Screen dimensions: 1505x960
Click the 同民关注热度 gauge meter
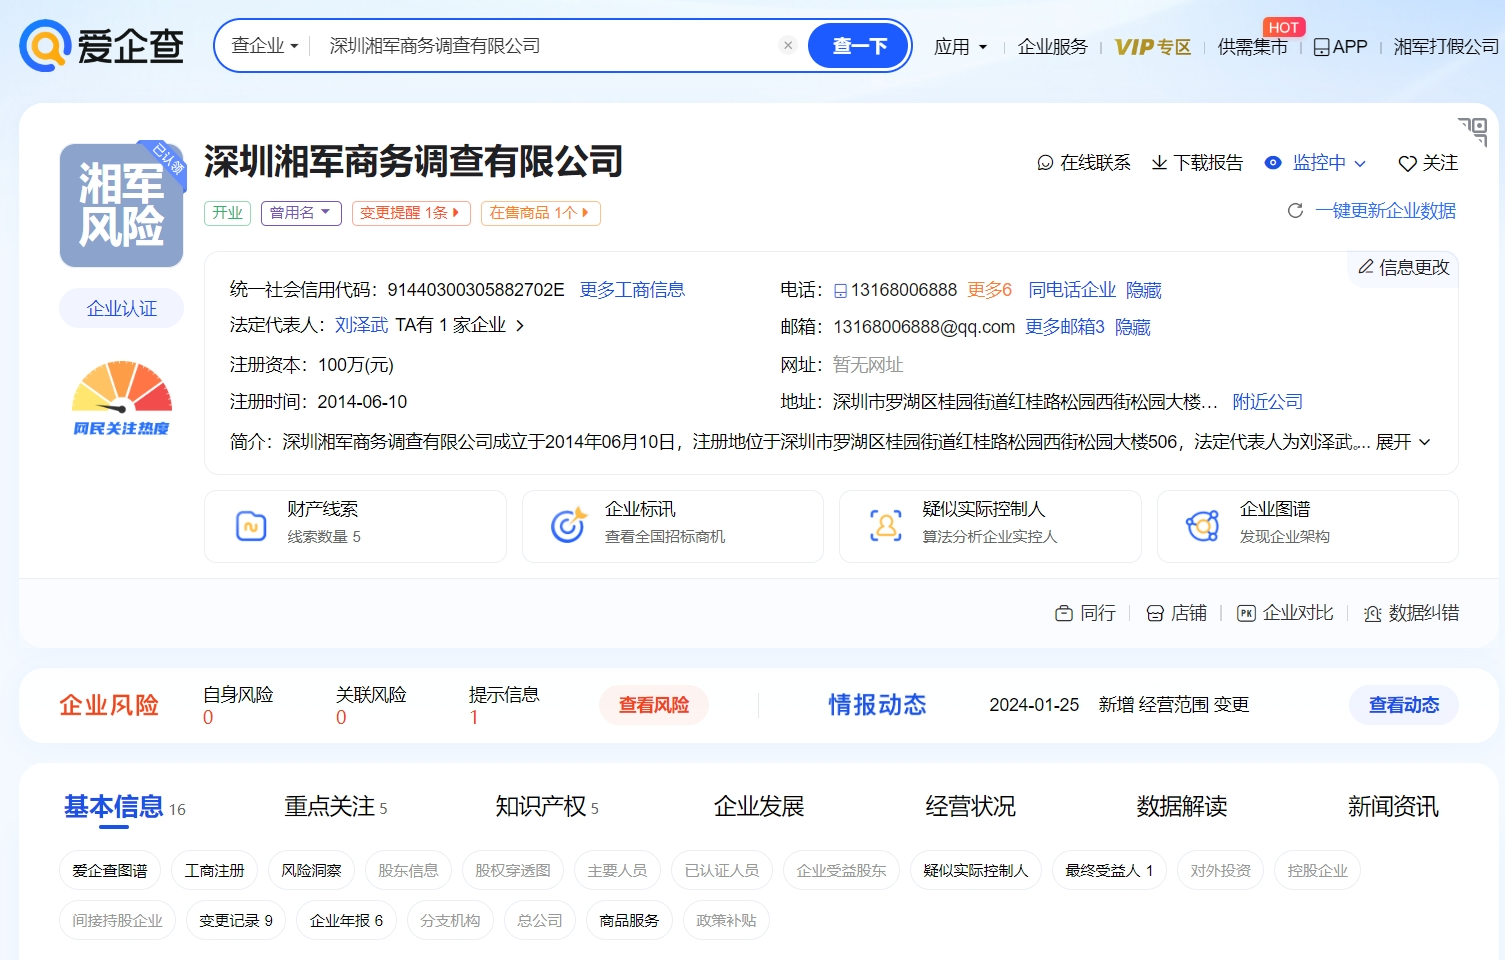tap(121, 388)
